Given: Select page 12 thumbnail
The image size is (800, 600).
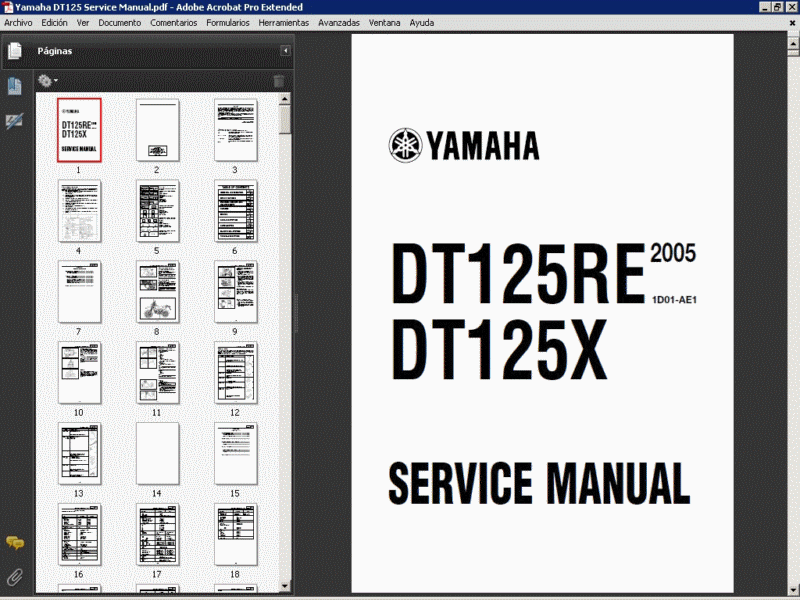Looking at the screenshot, I should [236, 373].
